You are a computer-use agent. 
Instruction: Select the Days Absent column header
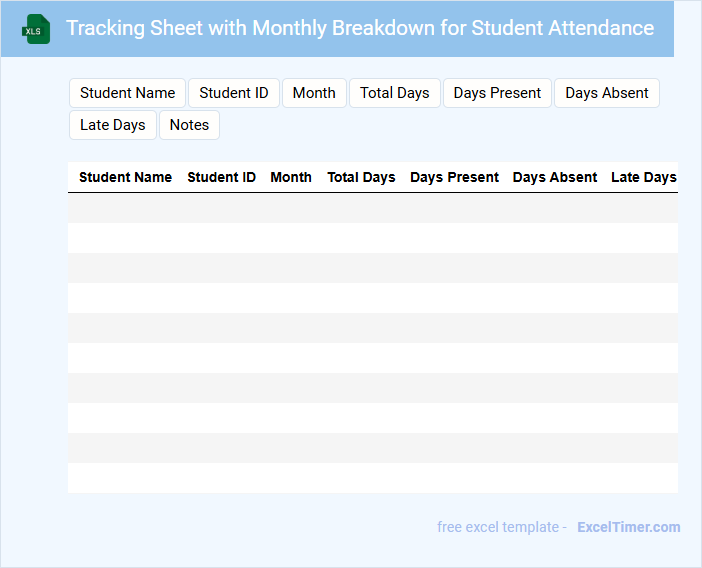pos(555,177)
